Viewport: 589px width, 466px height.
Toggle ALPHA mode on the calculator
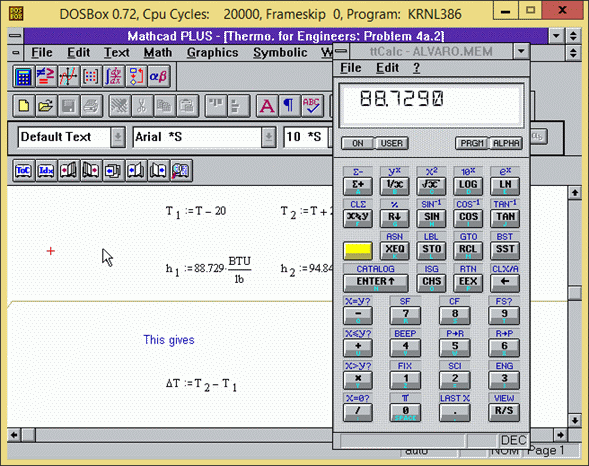506,143
